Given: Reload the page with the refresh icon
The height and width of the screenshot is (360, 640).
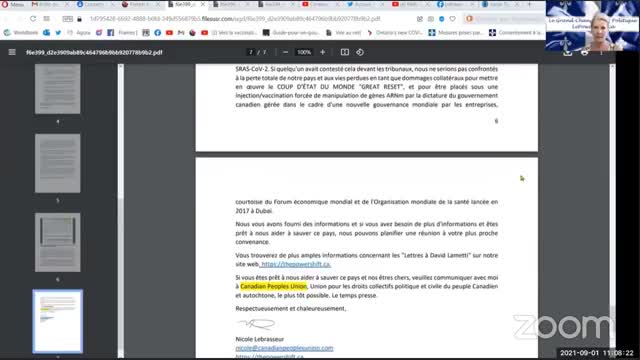Looking at the screenshot, I should click(33, 19).
